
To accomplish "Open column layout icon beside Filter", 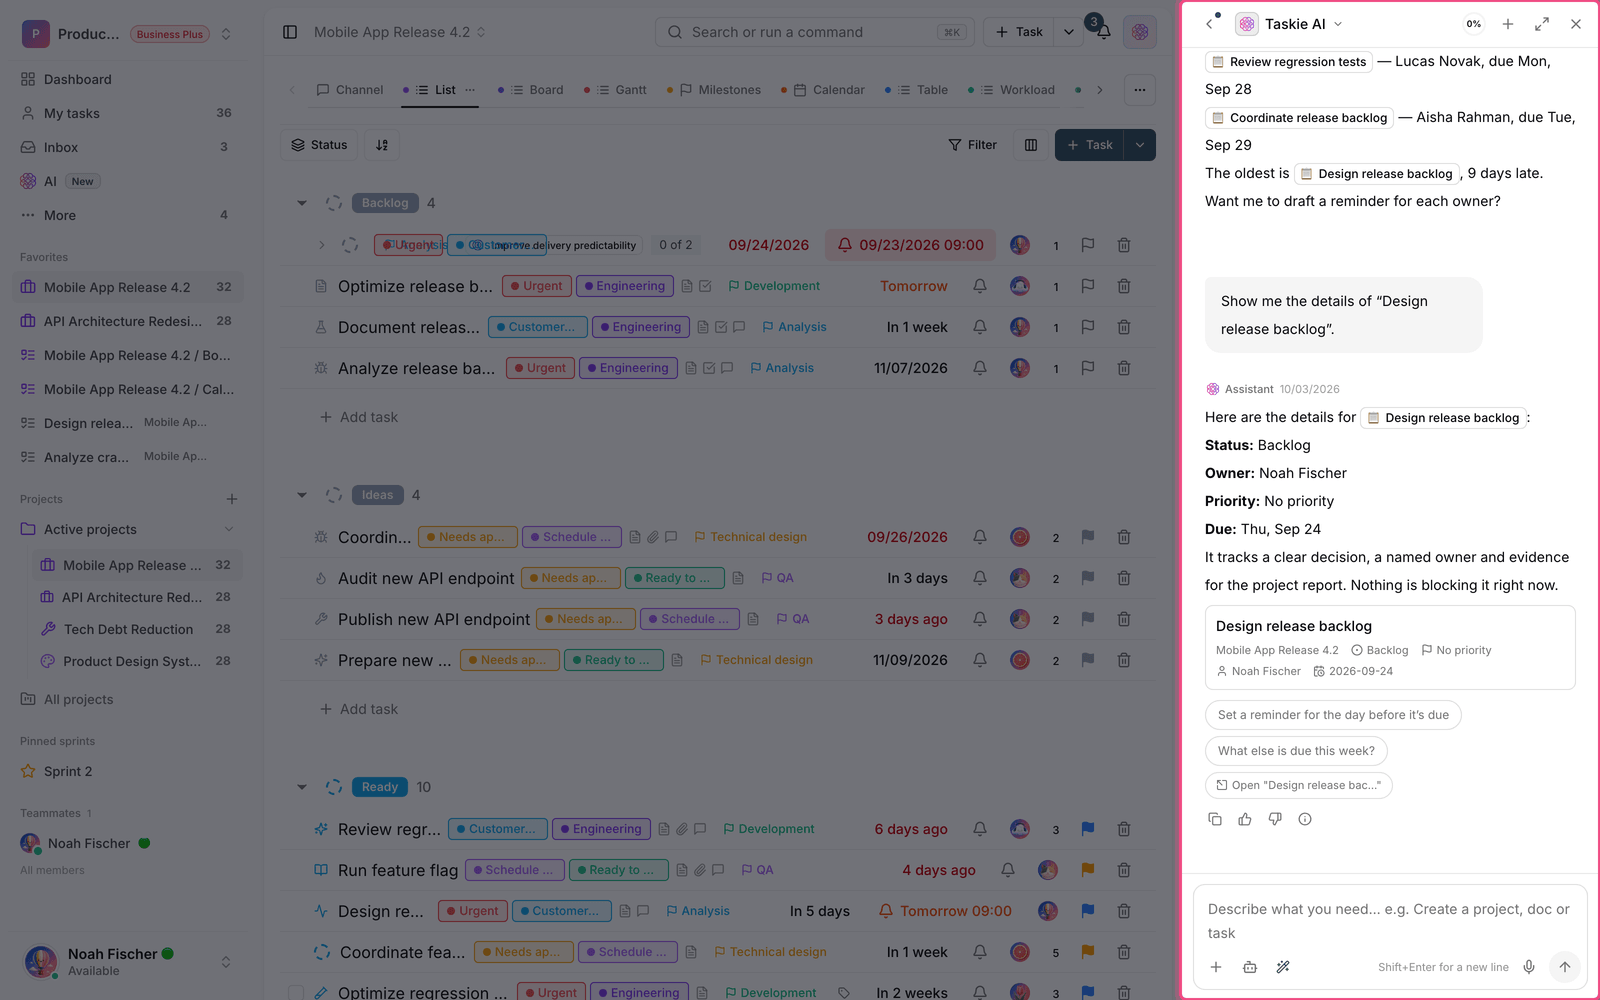I will pyautogui.click(x=1031, y=145).
